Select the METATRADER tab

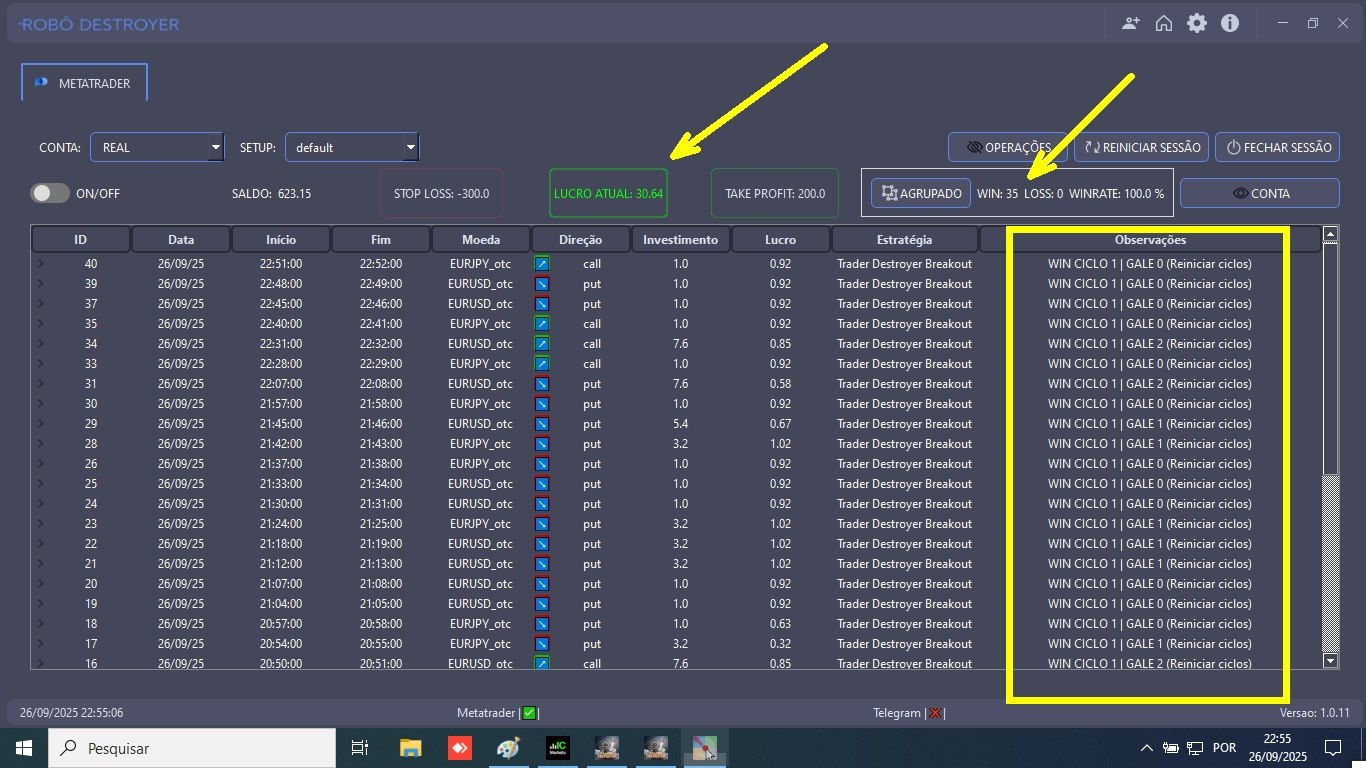pyautogui.click(x=84, y=84)
